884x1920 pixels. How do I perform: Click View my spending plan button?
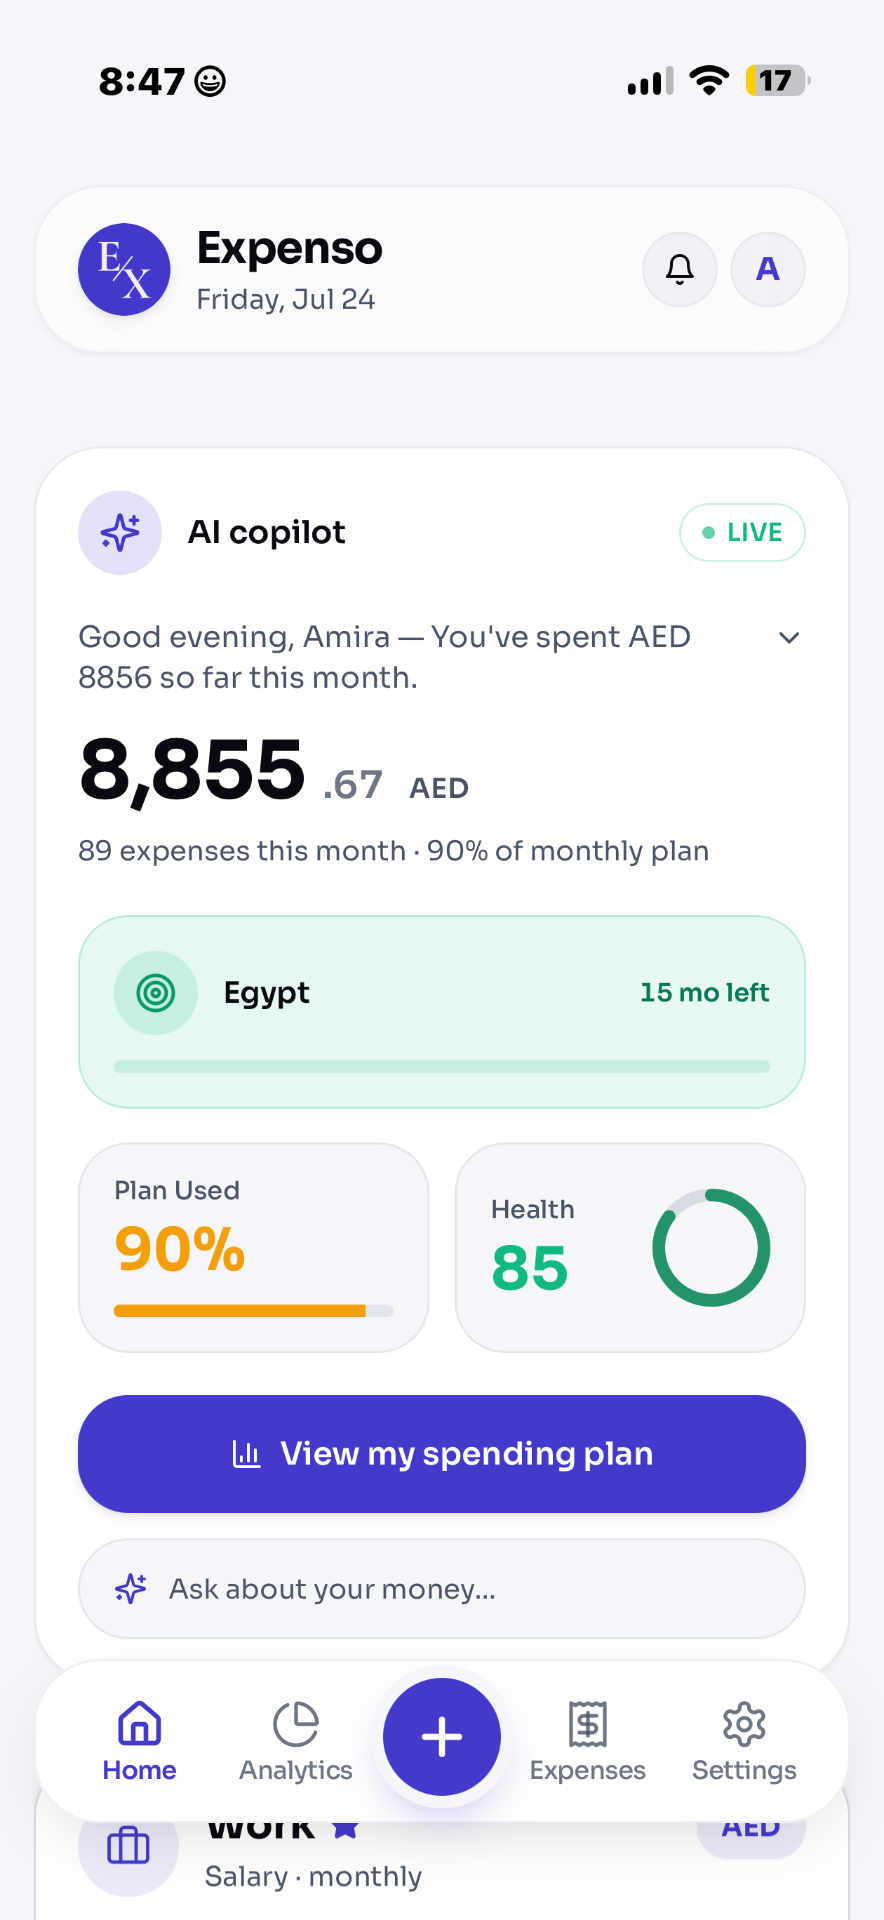click(442, 1454)
